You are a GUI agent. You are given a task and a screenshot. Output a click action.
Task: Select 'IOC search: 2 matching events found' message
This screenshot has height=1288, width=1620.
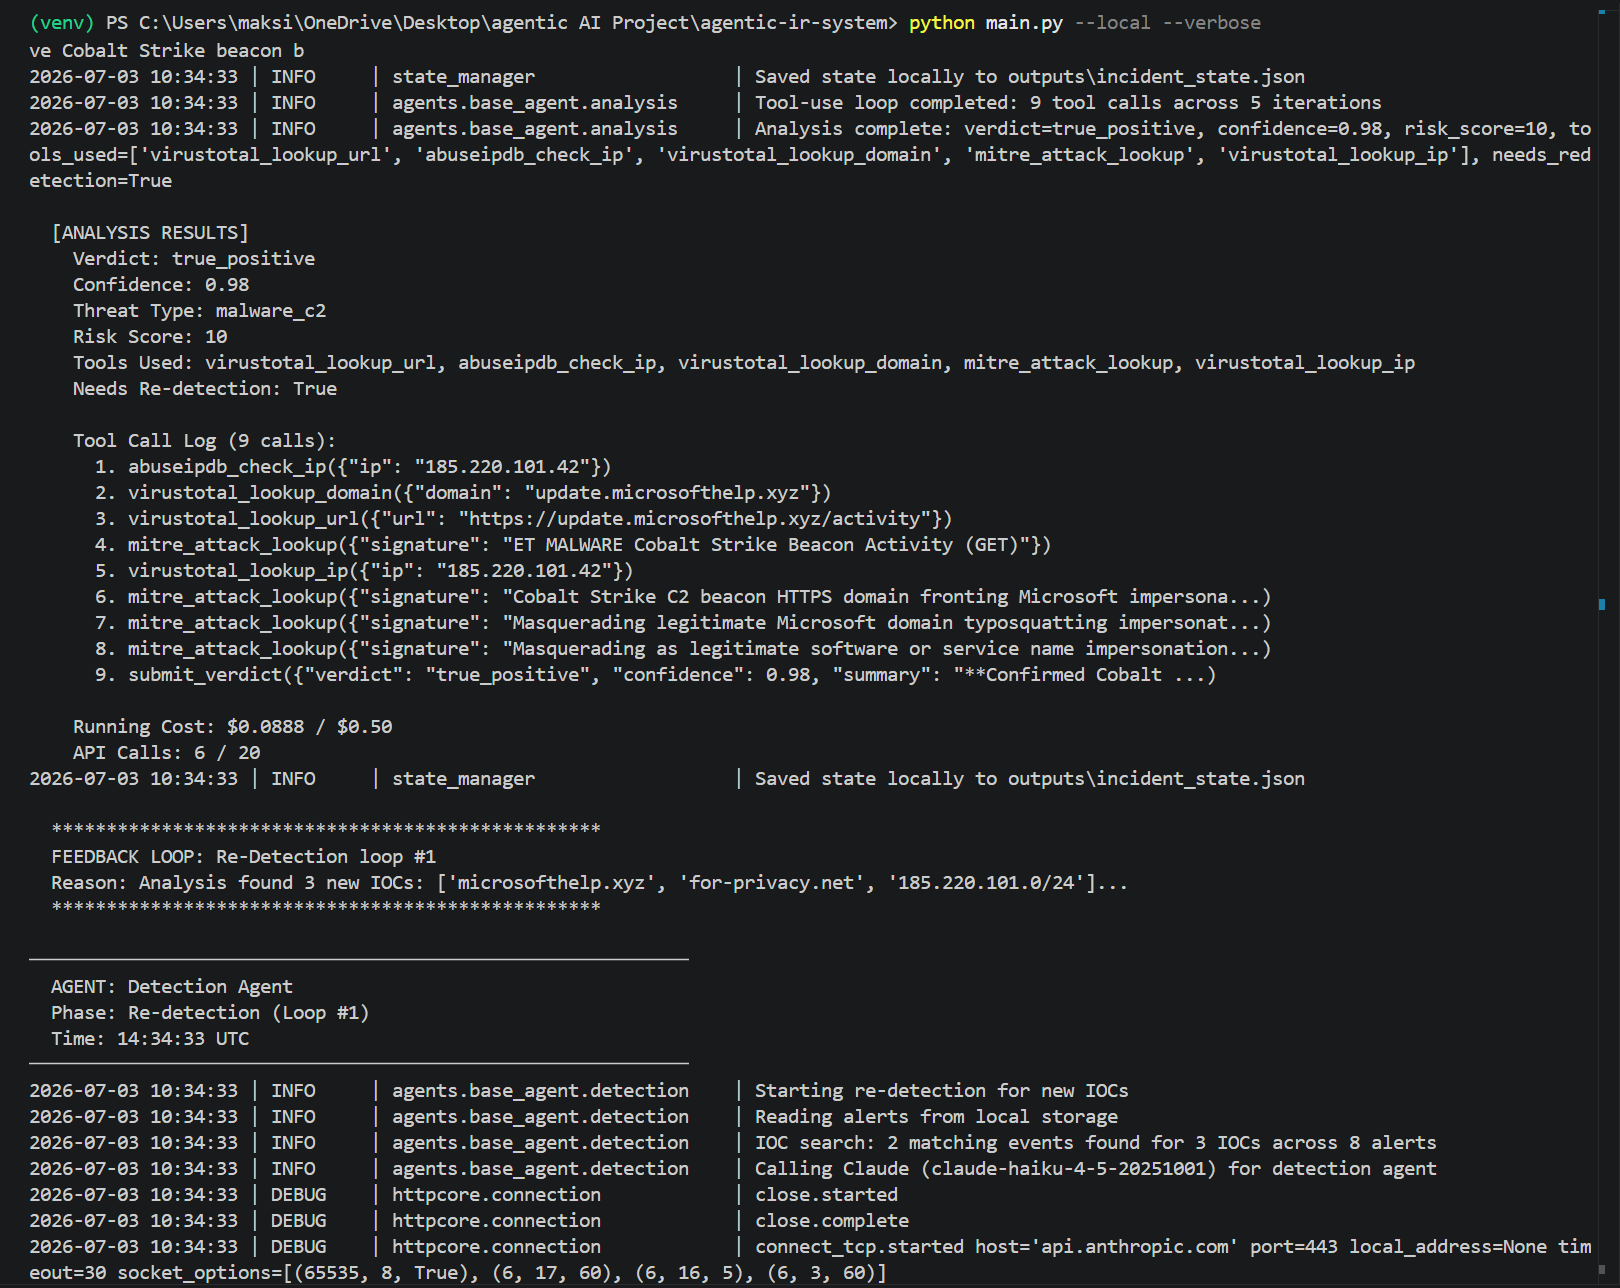(x=1096, y=1143)
